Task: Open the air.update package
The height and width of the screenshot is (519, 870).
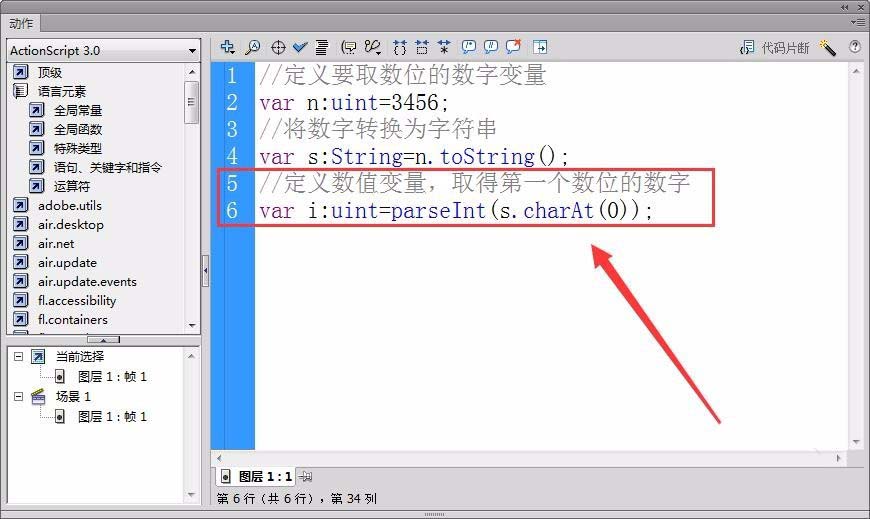Action: point(67,263)
